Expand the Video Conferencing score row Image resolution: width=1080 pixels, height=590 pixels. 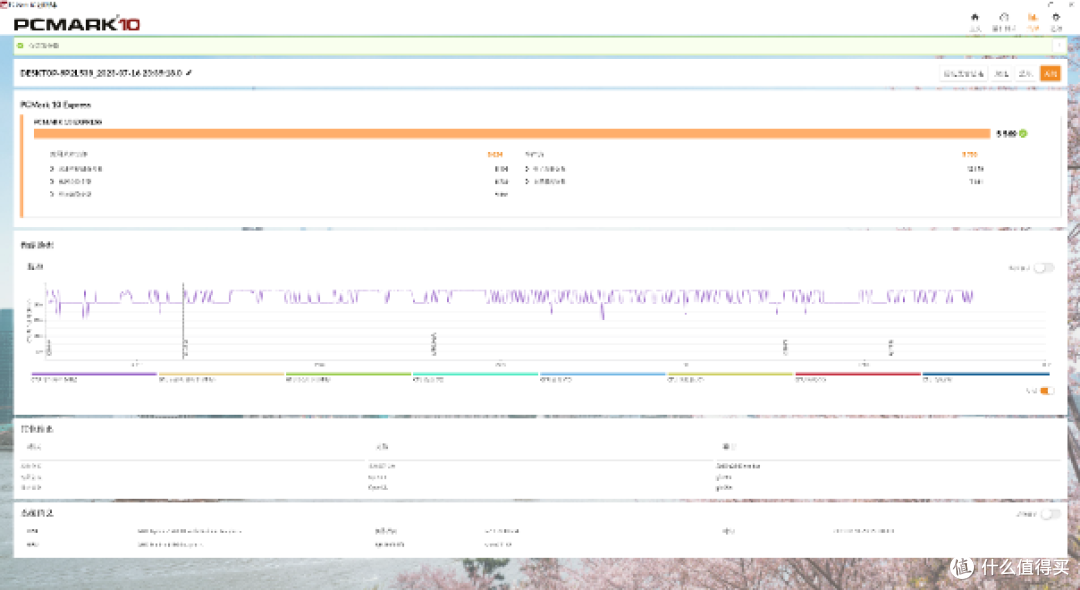pyautogui.click(x=279, y=182)
